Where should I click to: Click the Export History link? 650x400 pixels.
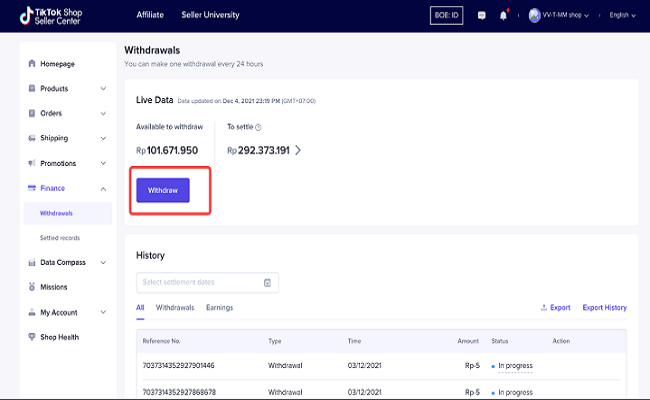(x=604, y=308)
